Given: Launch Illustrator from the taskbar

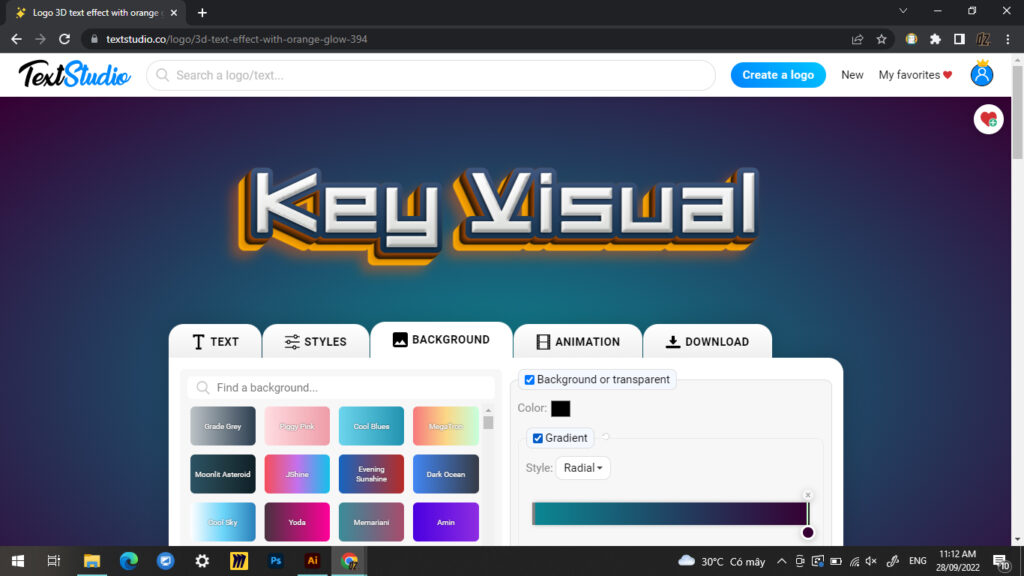Looking at the screenshot, I should pyautogui.click(x=312, y=561).
